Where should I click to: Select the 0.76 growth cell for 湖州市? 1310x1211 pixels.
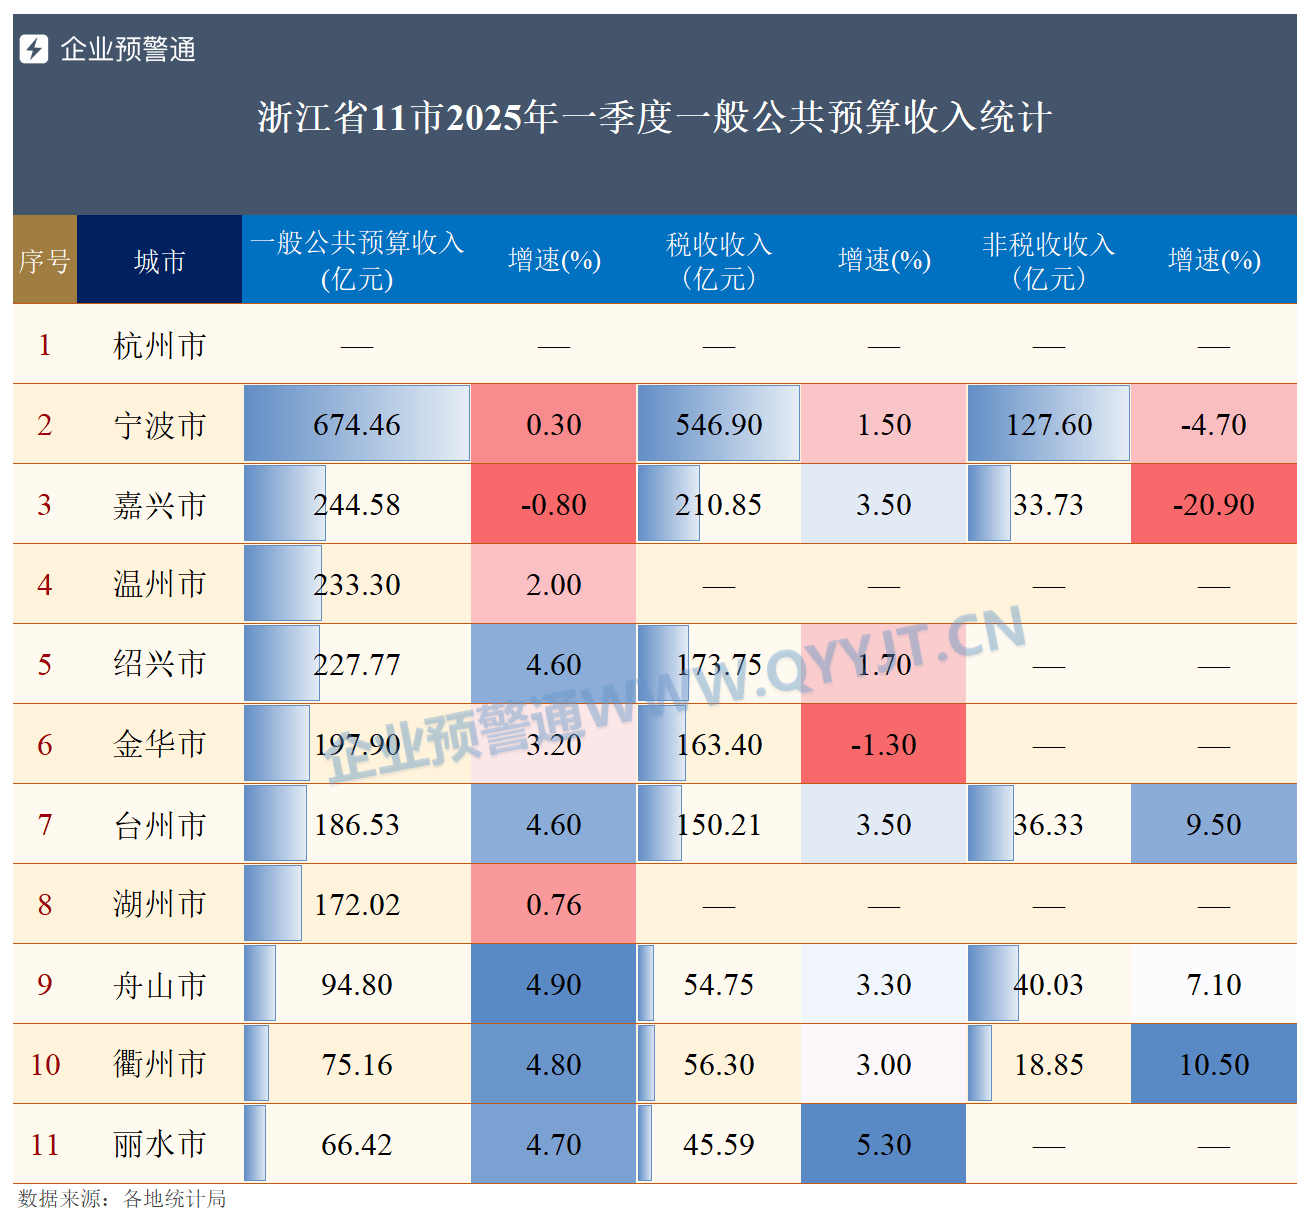tap(553, 904)
